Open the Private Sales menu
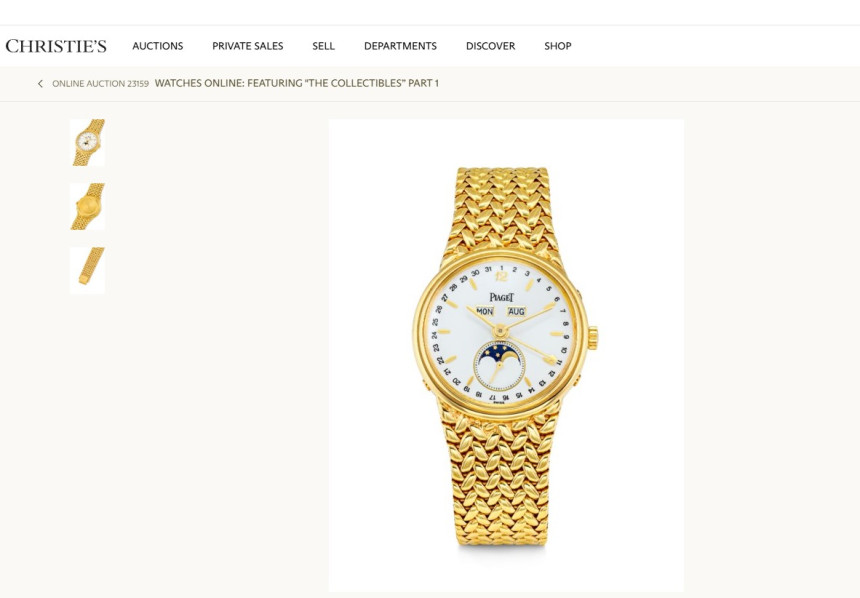Viewport: 860px width, 598px height. [247, 46]
